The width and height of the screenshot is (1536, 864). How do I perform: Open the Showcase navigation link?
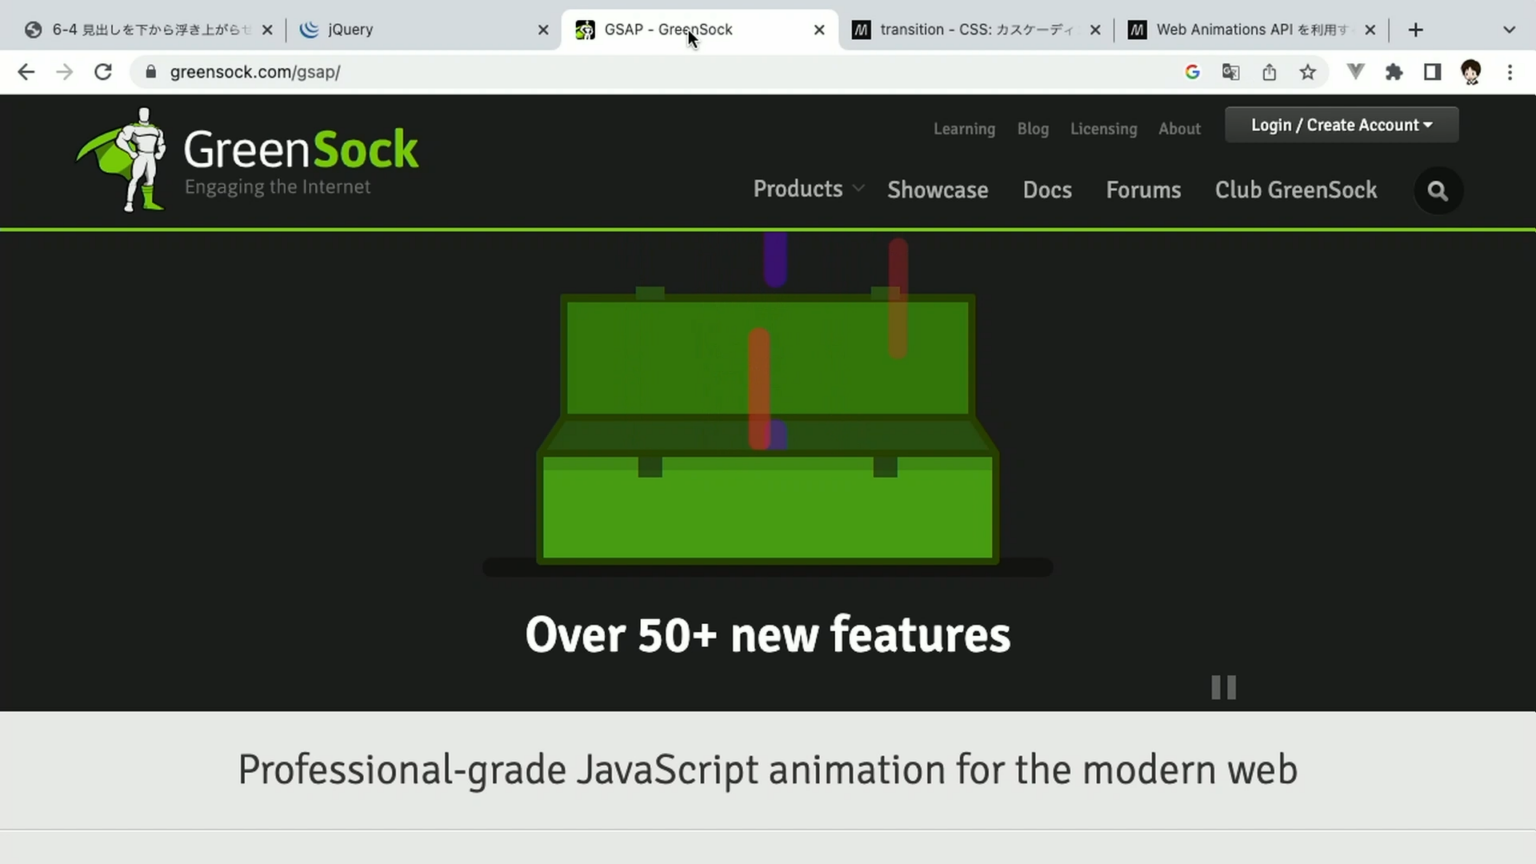point(937,190)
